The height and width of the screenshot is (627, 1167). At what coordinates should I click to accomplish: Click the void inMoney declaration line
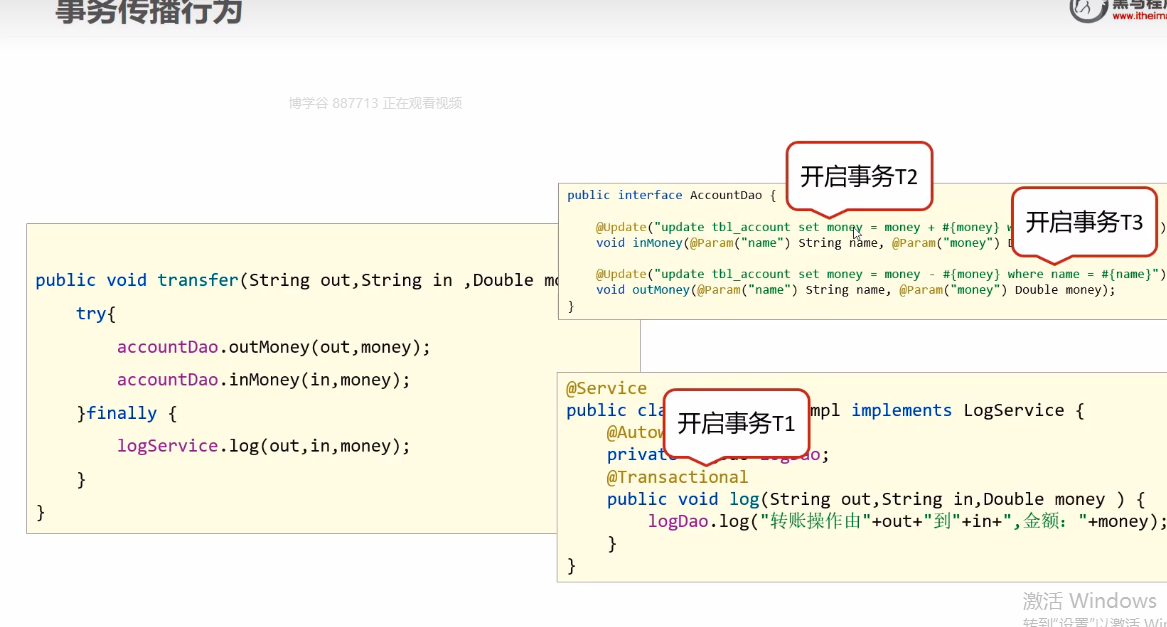tap(804, 243)
